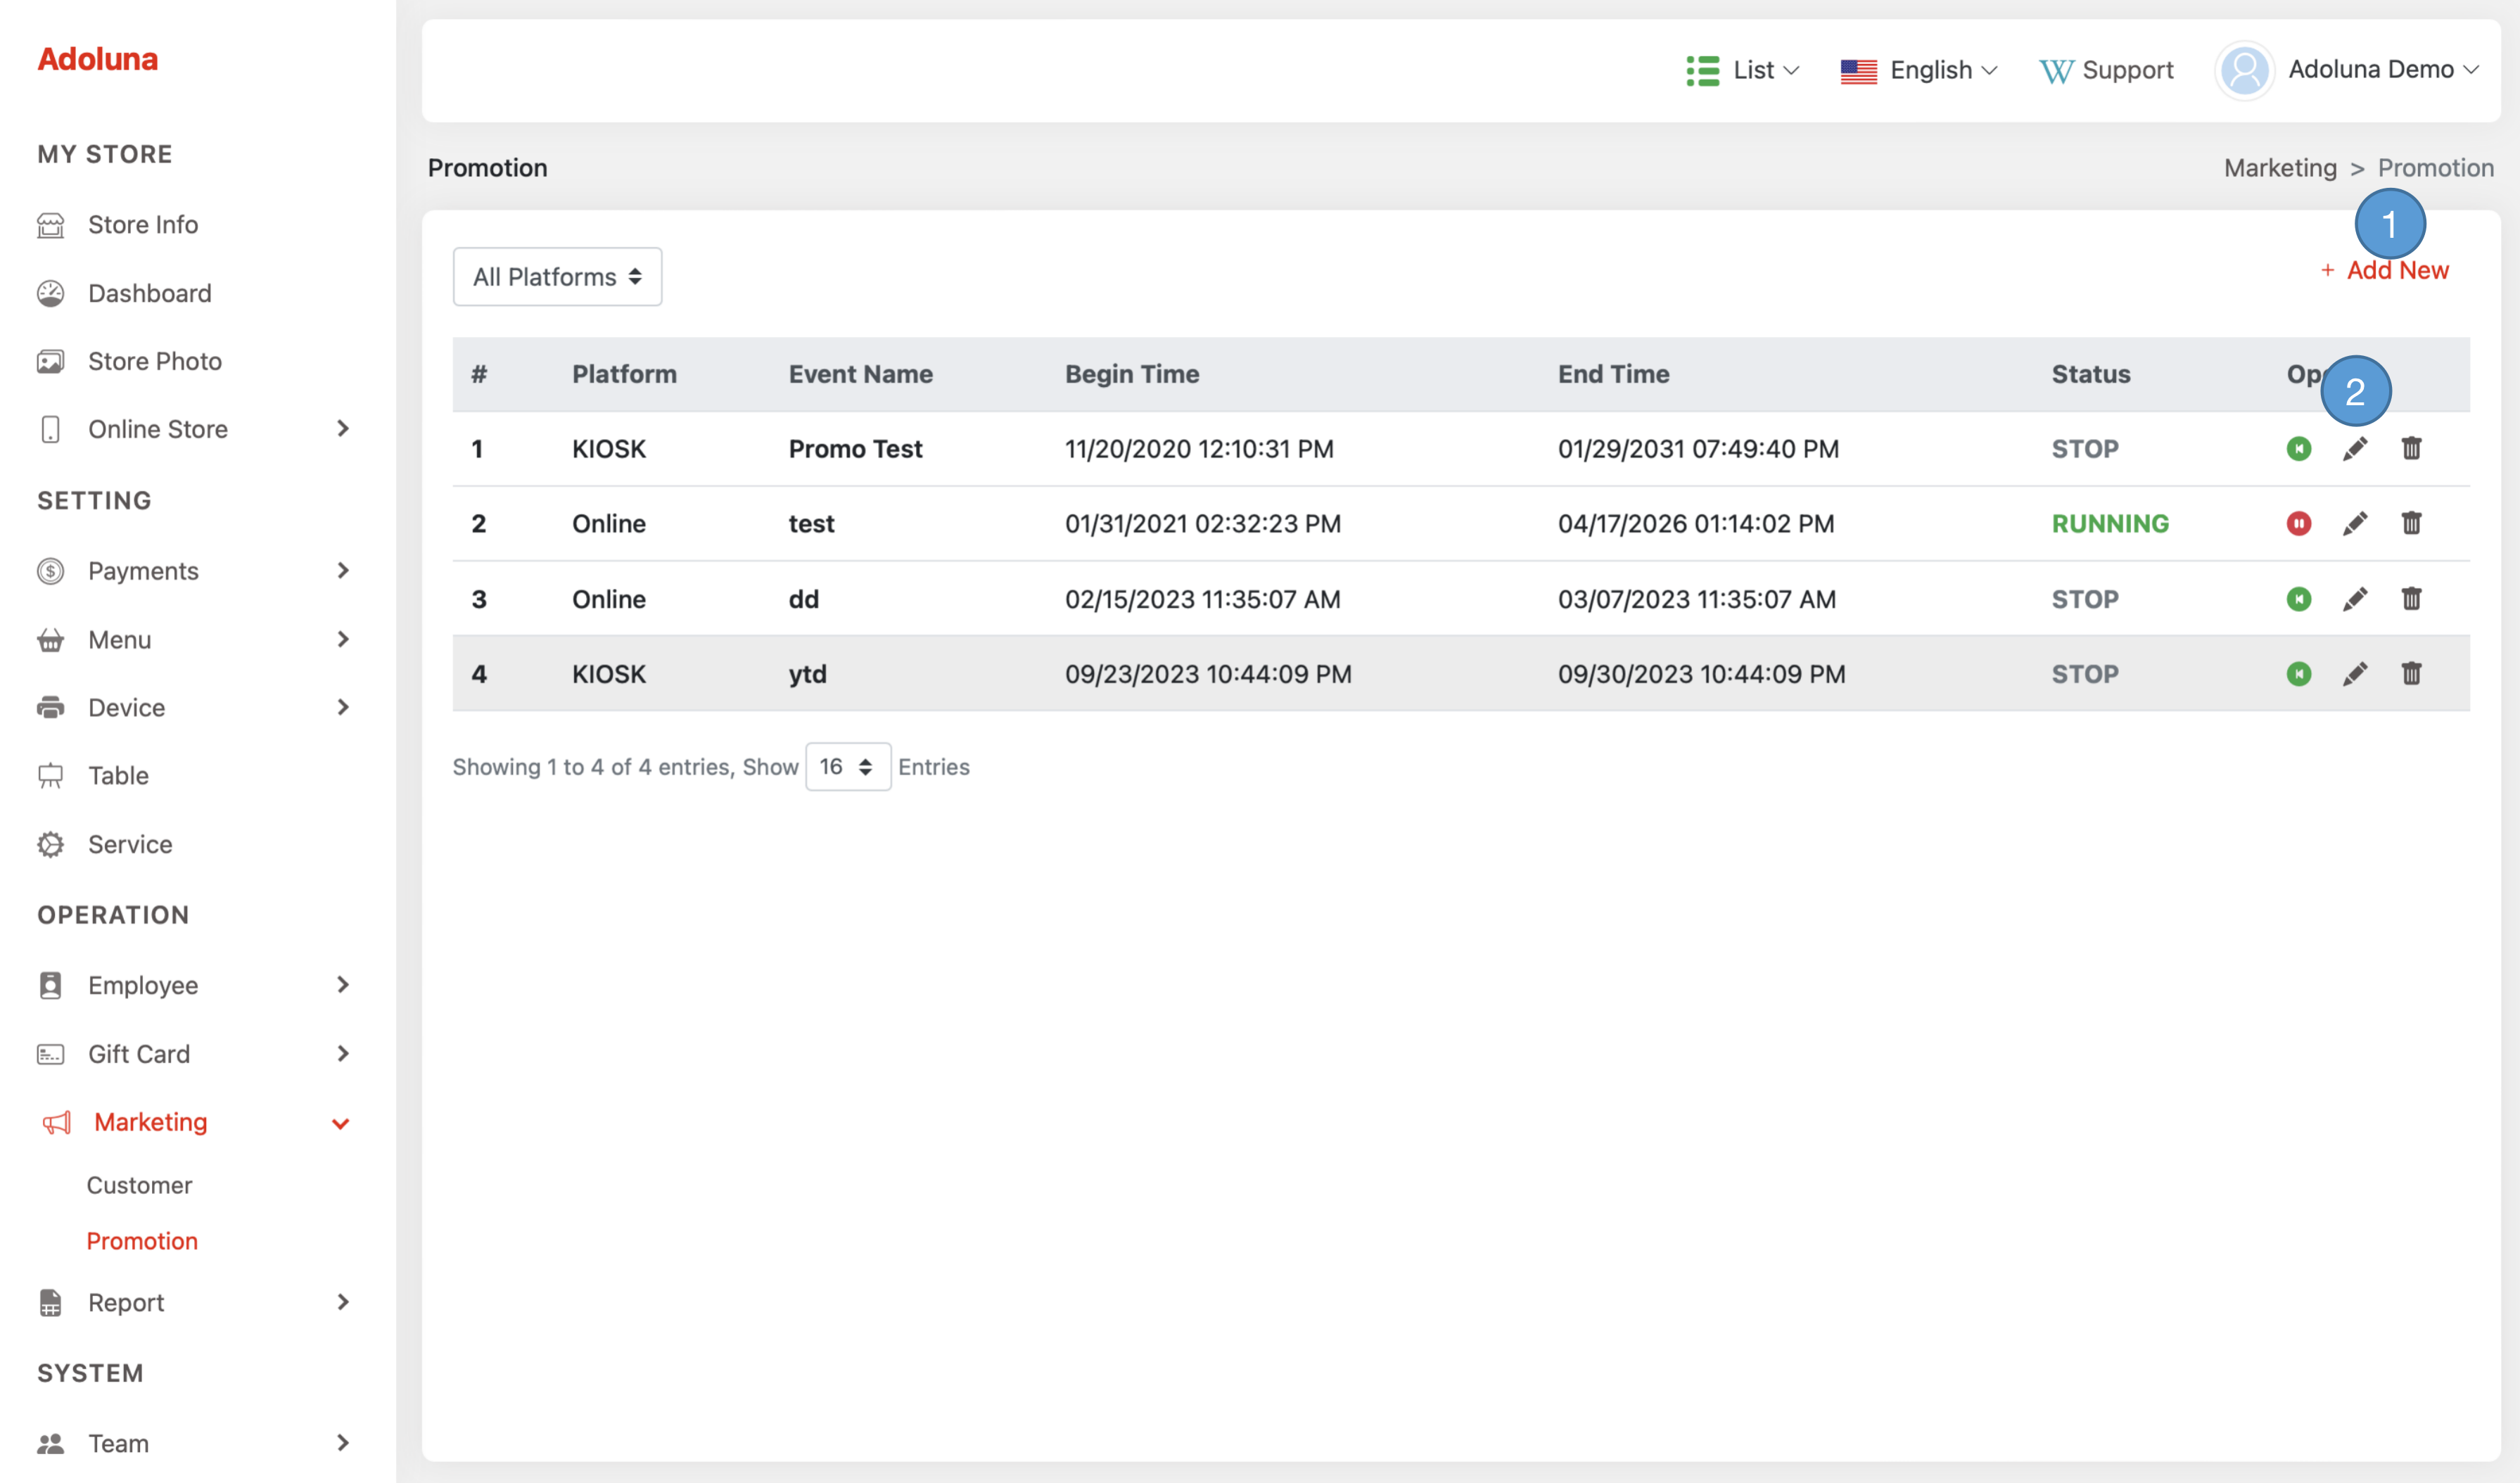This screenshot has width=2520, height=1483.
Task: Expand the Online Store submenu chevron
Action: 343,429
